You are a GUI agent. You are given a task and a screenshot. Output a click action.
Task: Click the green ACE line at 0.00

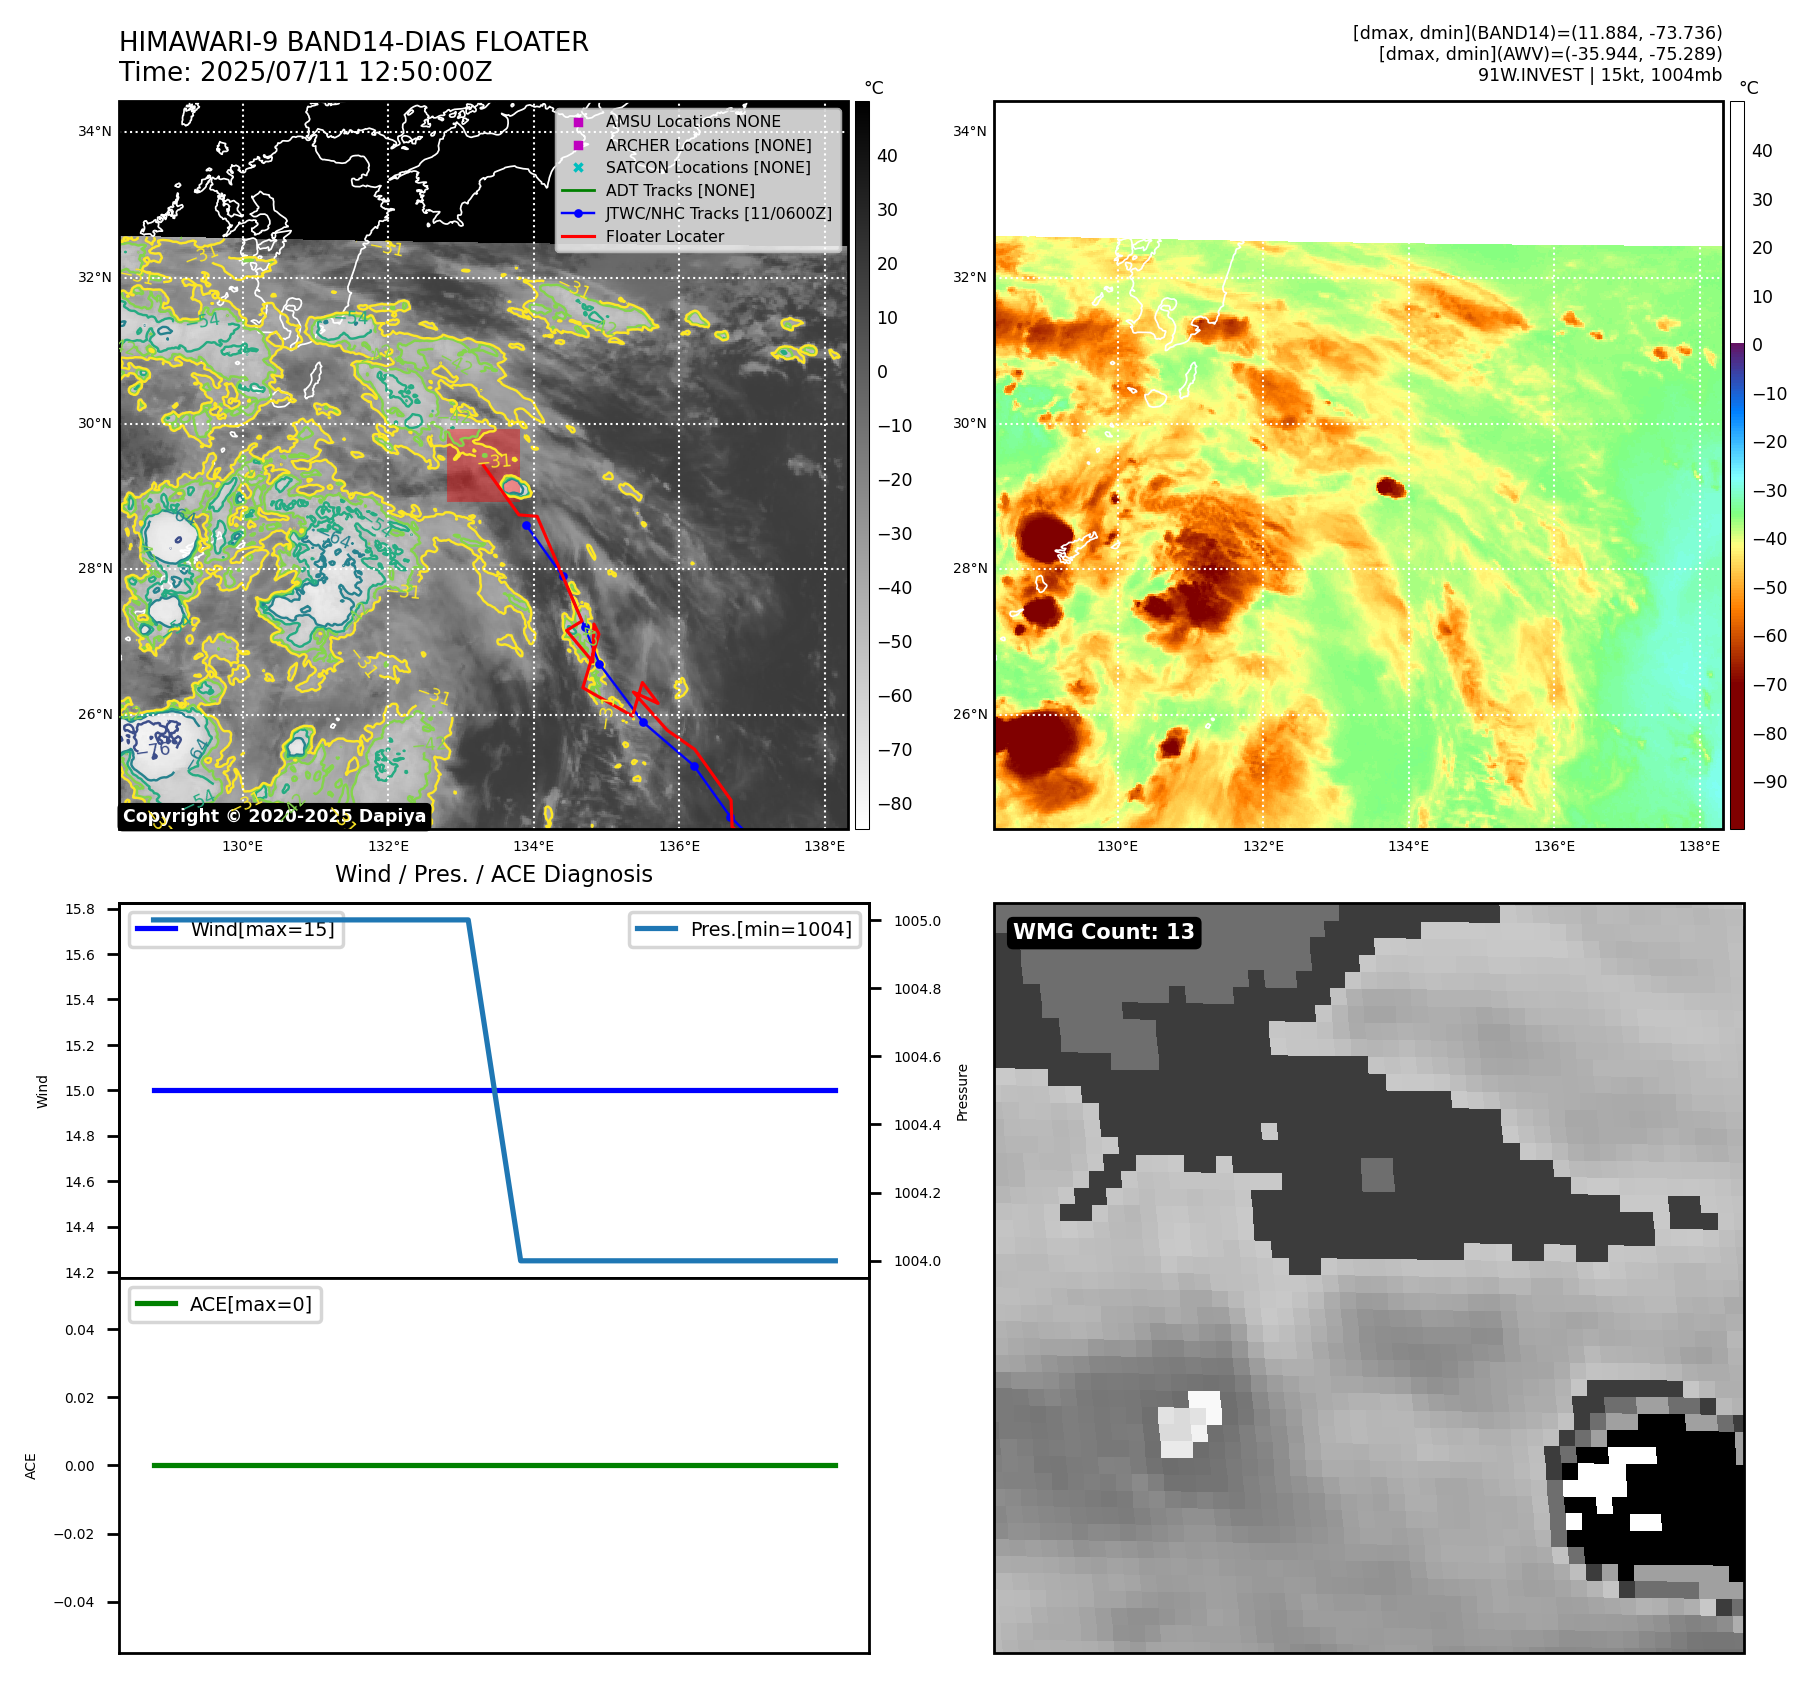[494, 1466]
